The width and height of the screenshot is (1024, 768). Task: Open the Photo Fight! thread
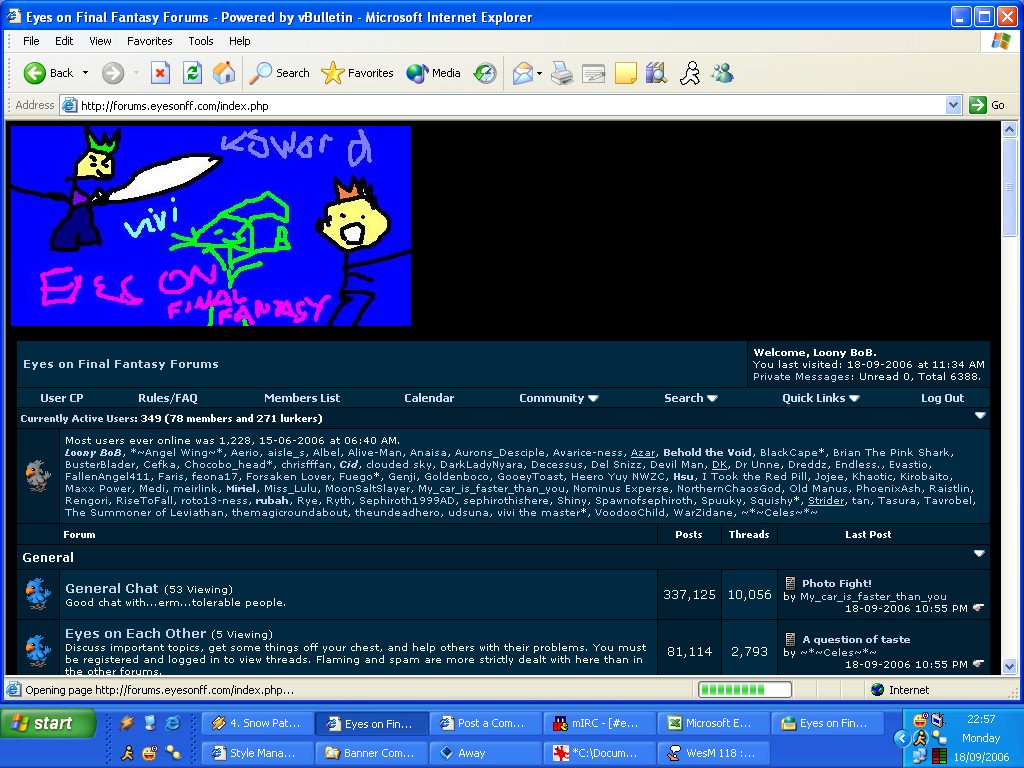click(x=837, y=584)
